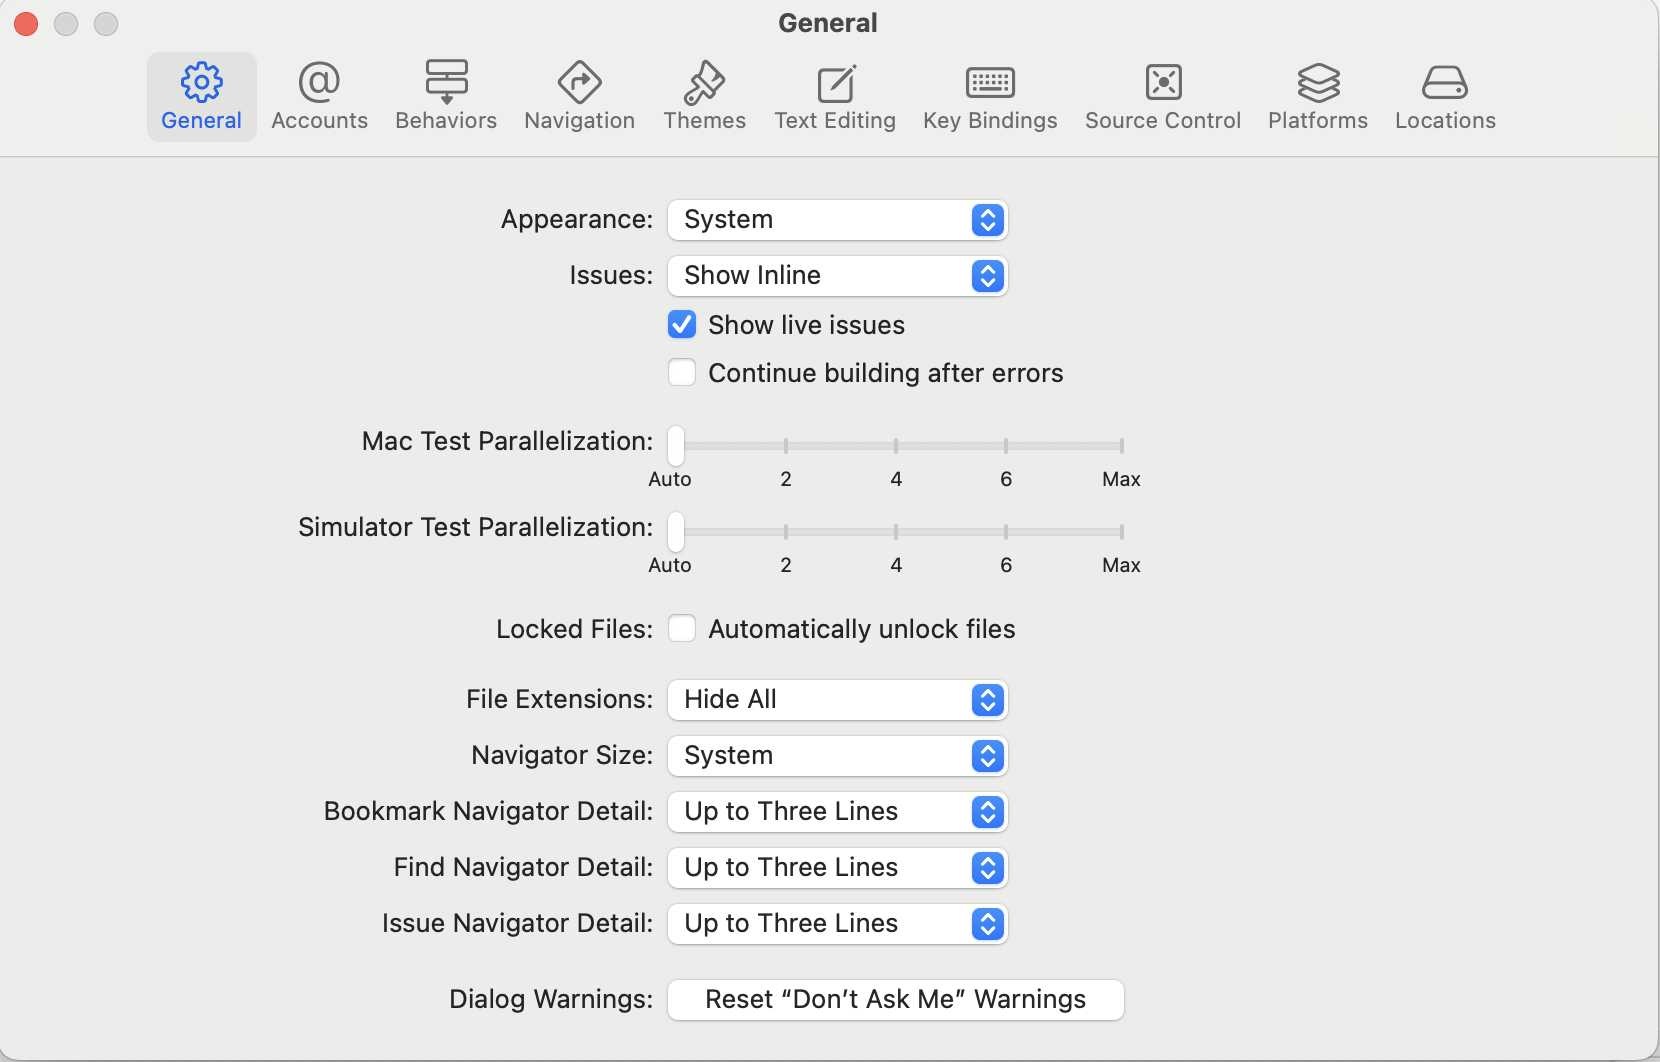Enable Continue building after errors
The width and height of the screenshot is (1660, 1062).
tap(682, 372)
